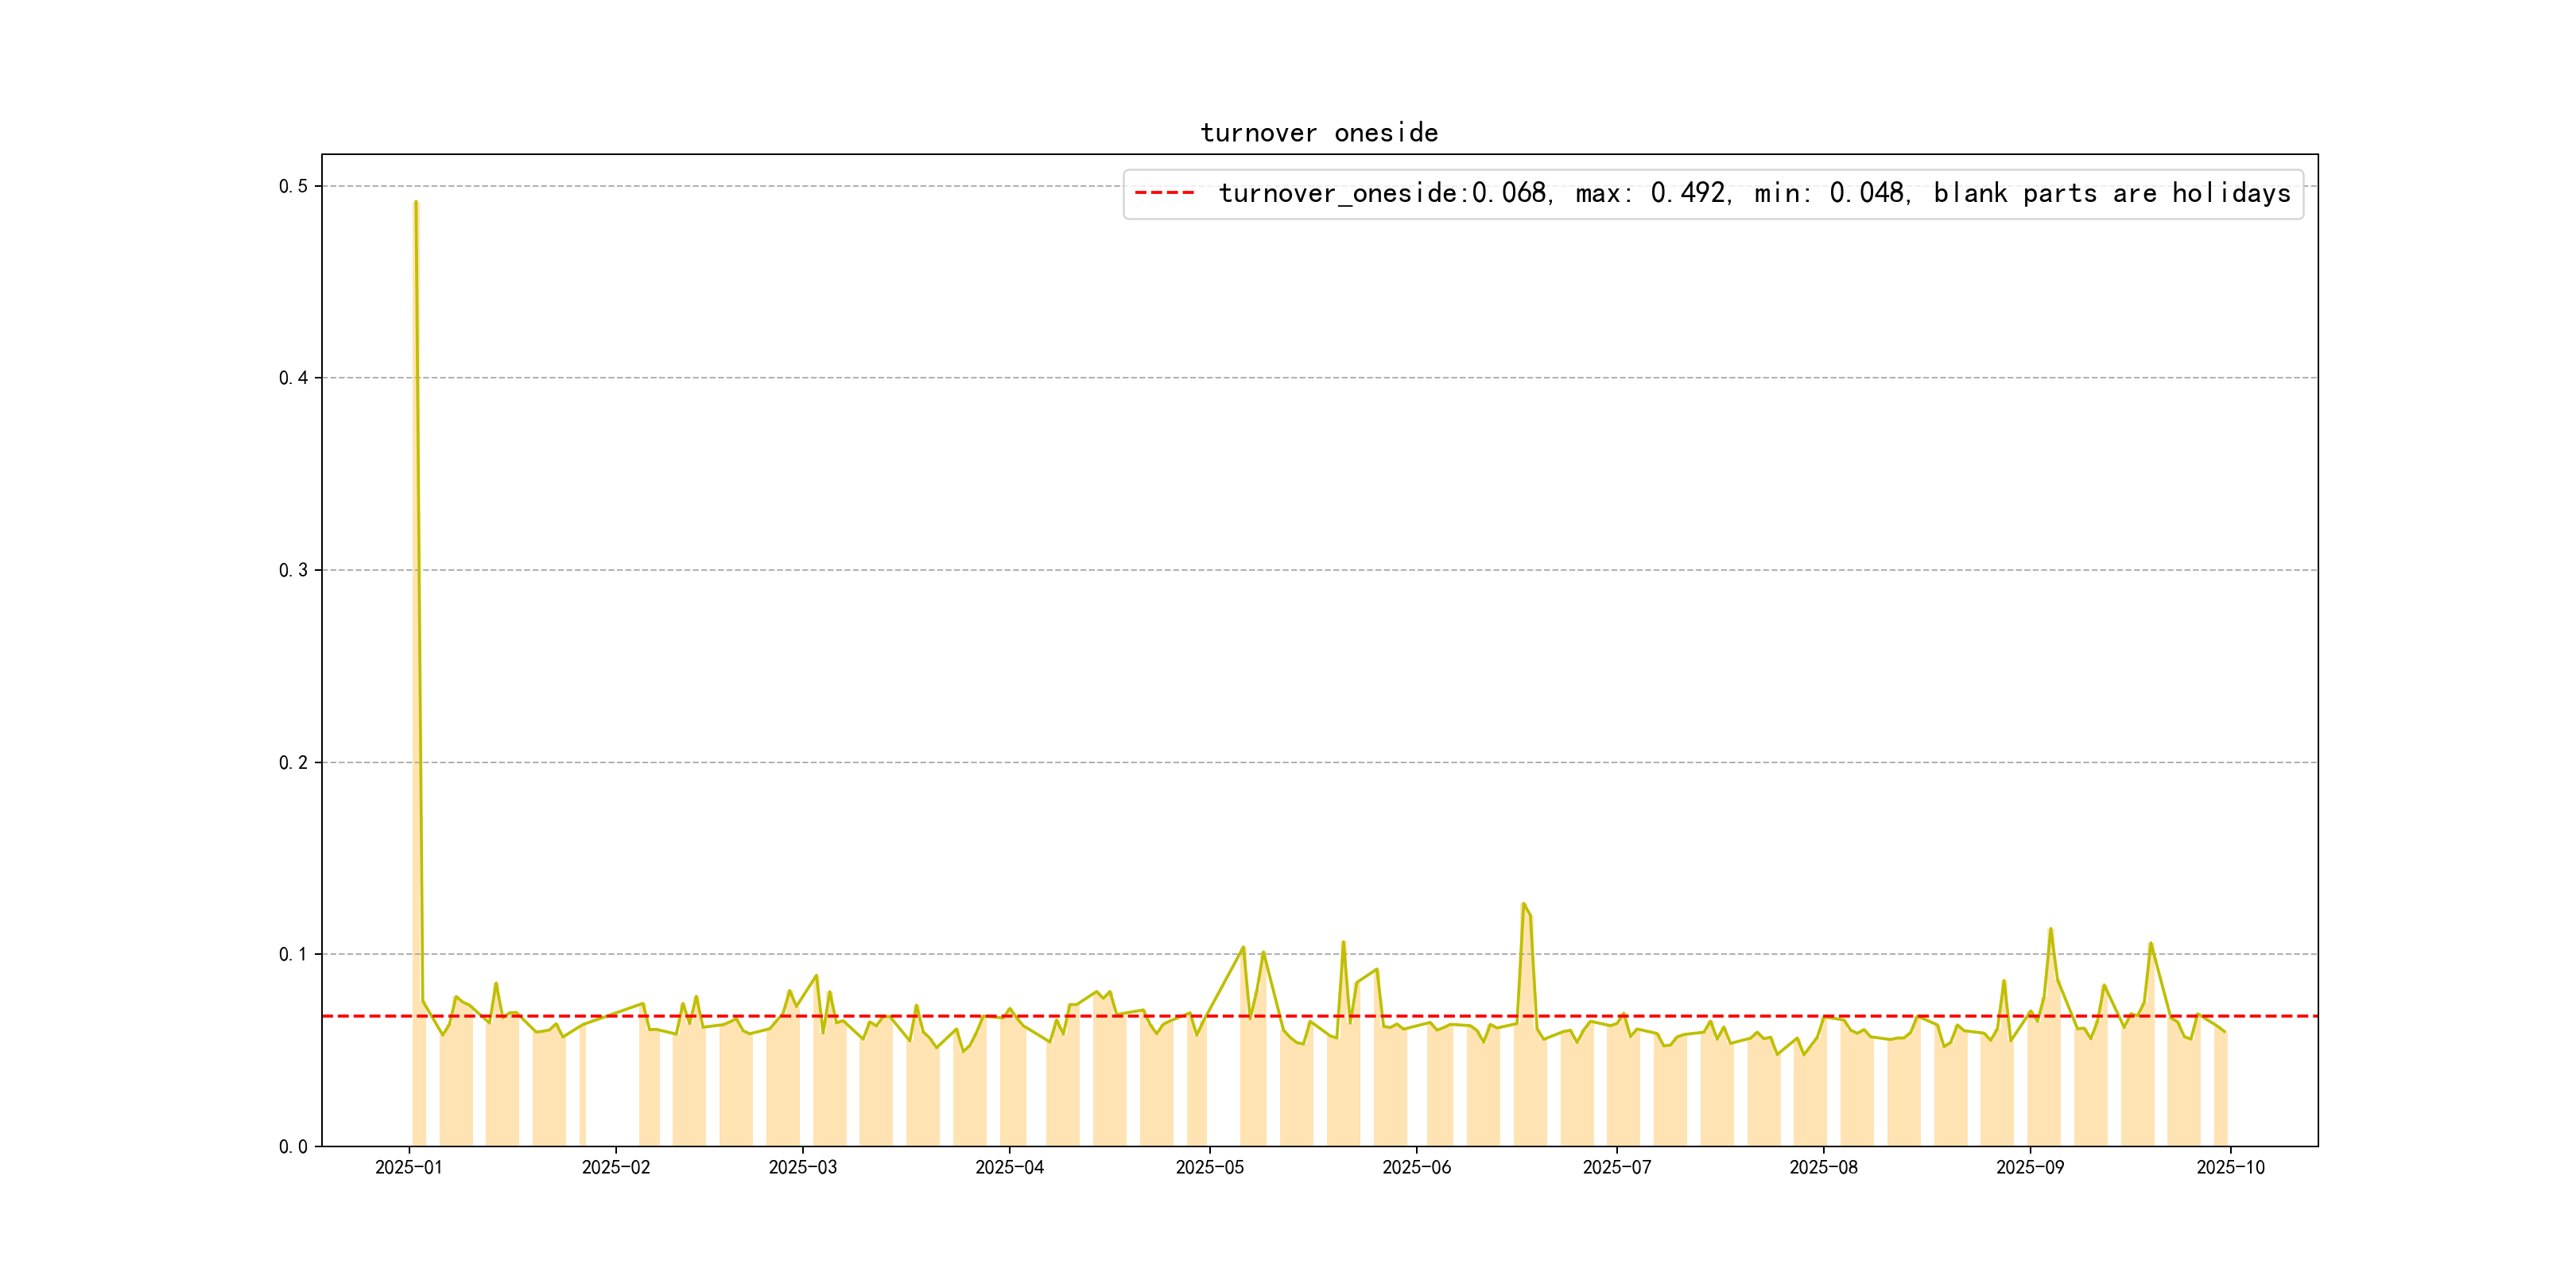Click the 2025-05 x-axis tick label

coord(1209,1167)
